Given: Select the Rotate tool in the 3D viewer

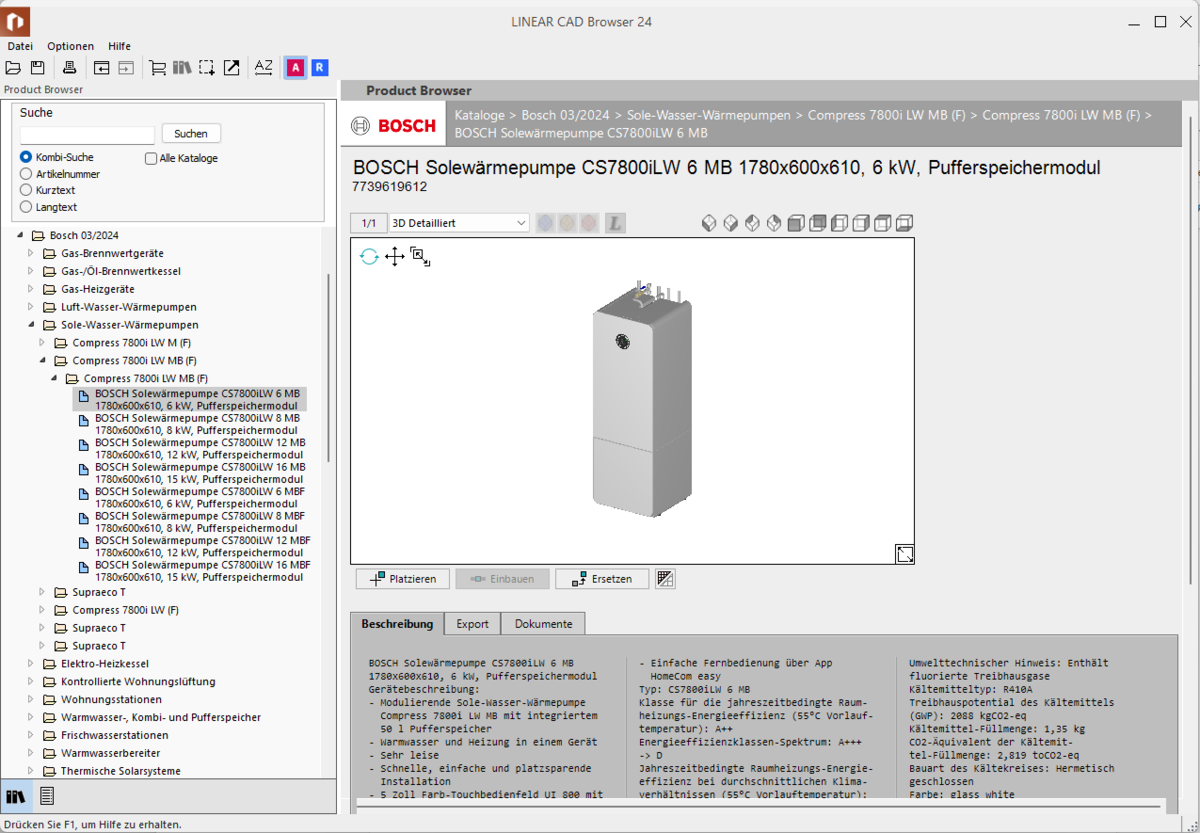Looking at the screenshot, I should point(368,256).
